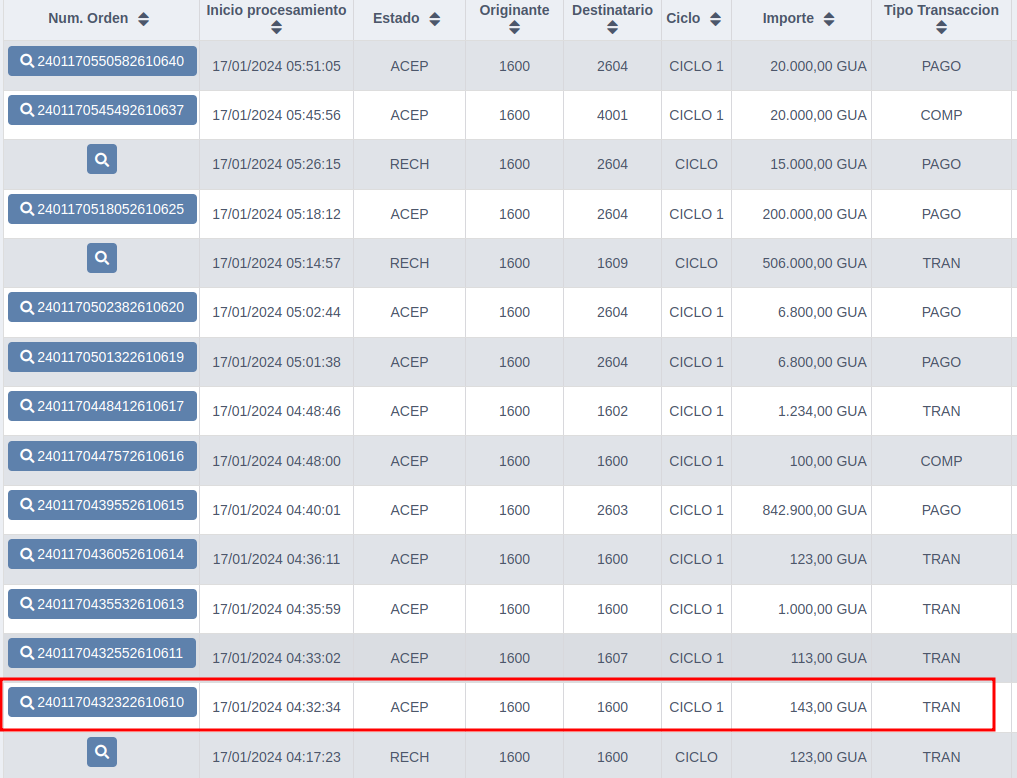This screenshot has height=778, width=1017.
Task: Sort by Num. Orden column arrows
Action: tap(143, 19)
